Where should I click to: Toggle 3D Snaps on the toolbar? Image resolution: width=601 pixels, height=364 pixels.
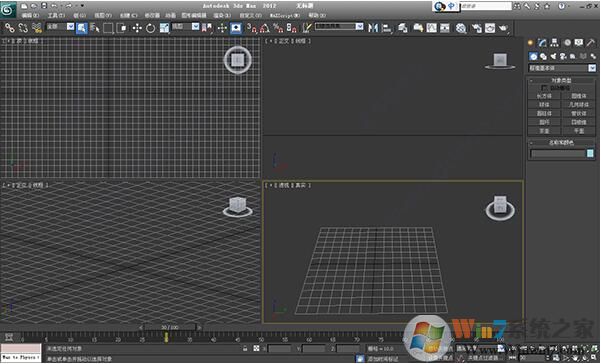point(251,28)
